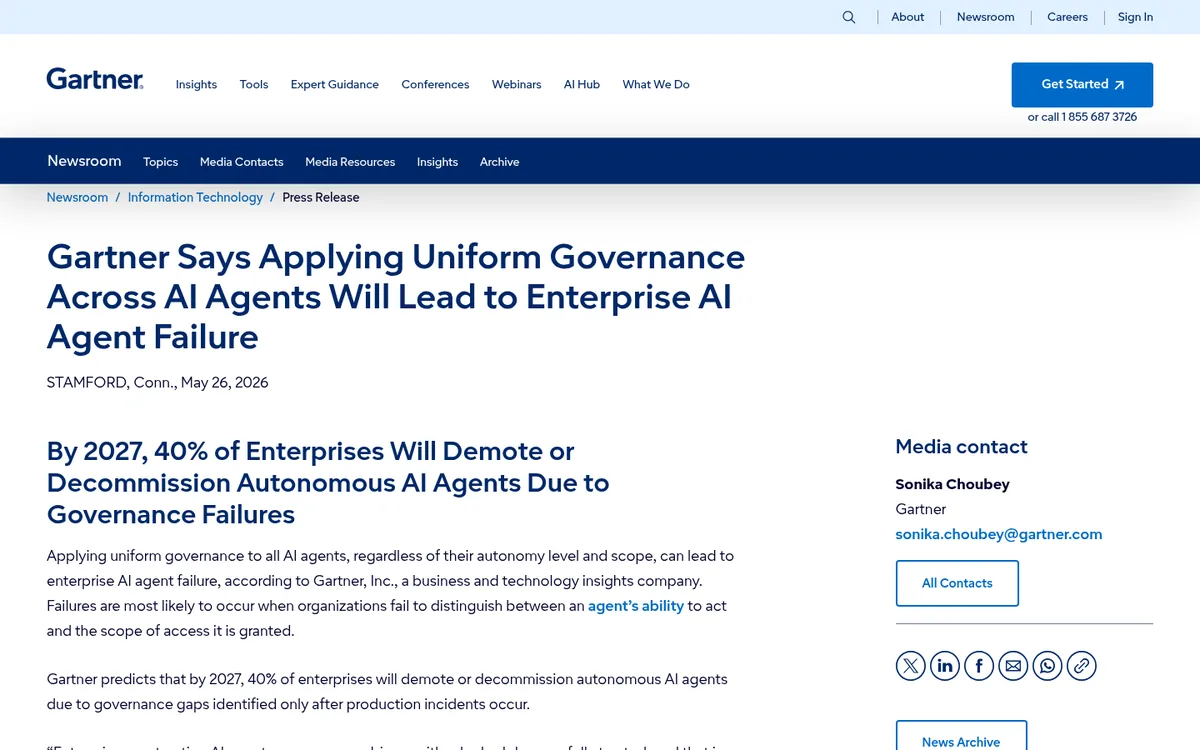
Task: Open Archive in Newsroom bar
Action: [x=499, y=162]
